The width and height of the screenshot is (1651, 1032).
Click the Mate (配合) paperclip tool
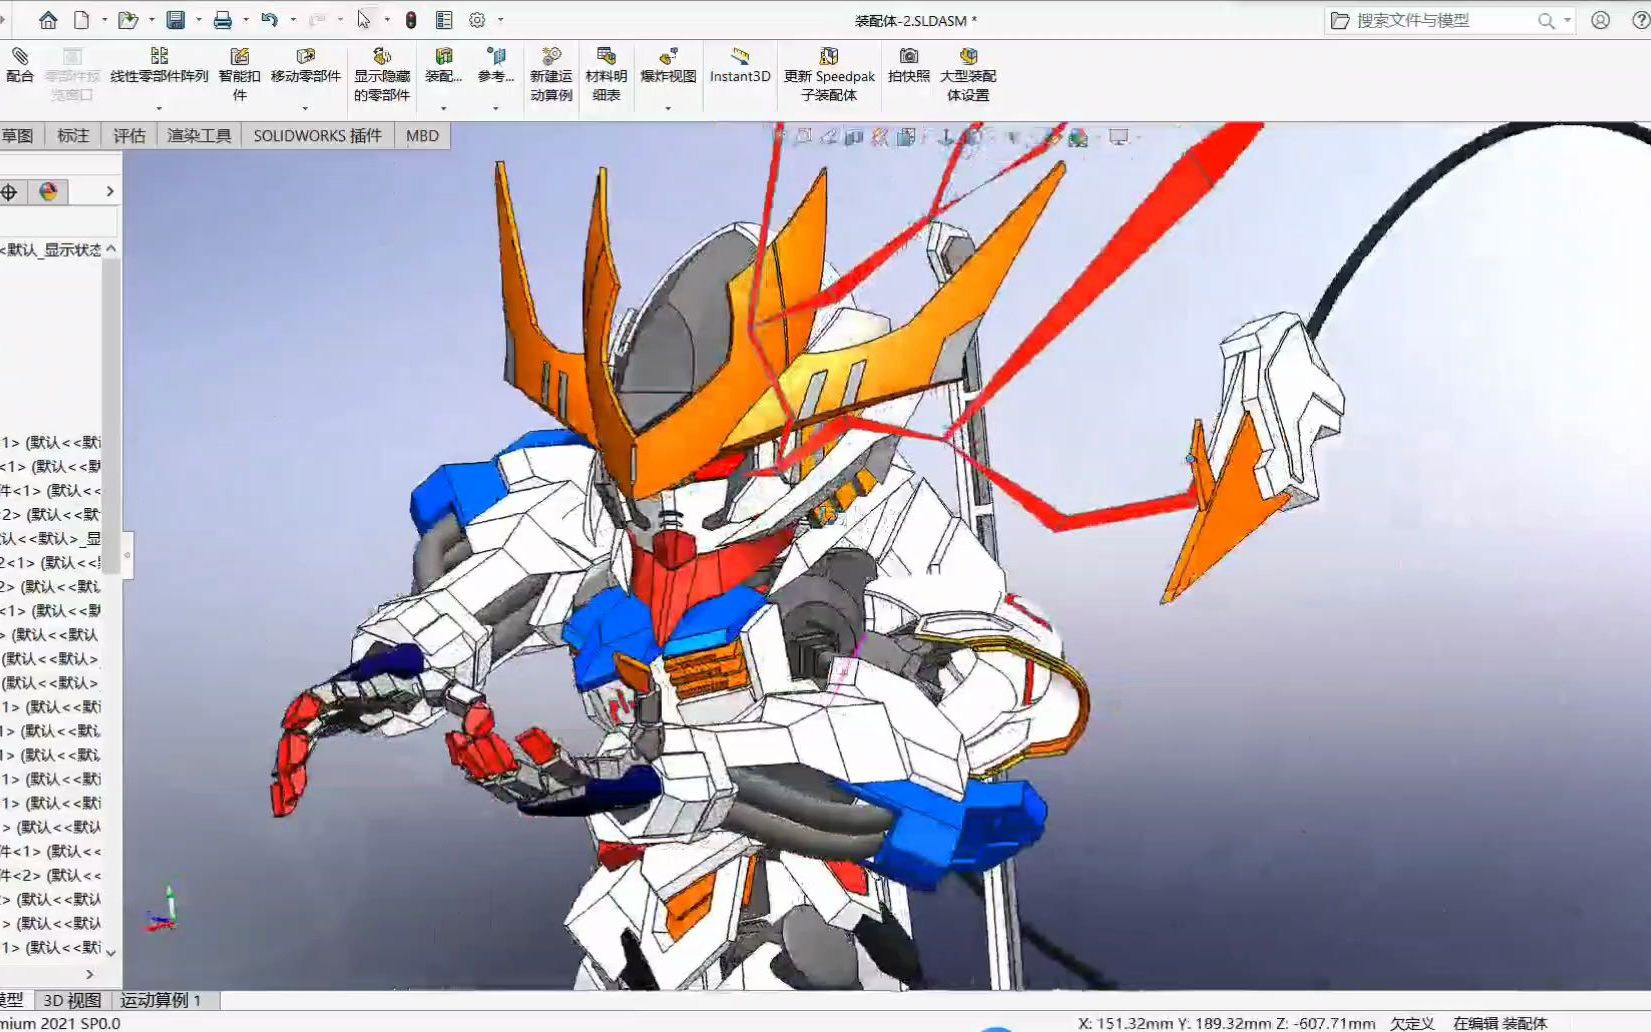(x=20, y=66)
